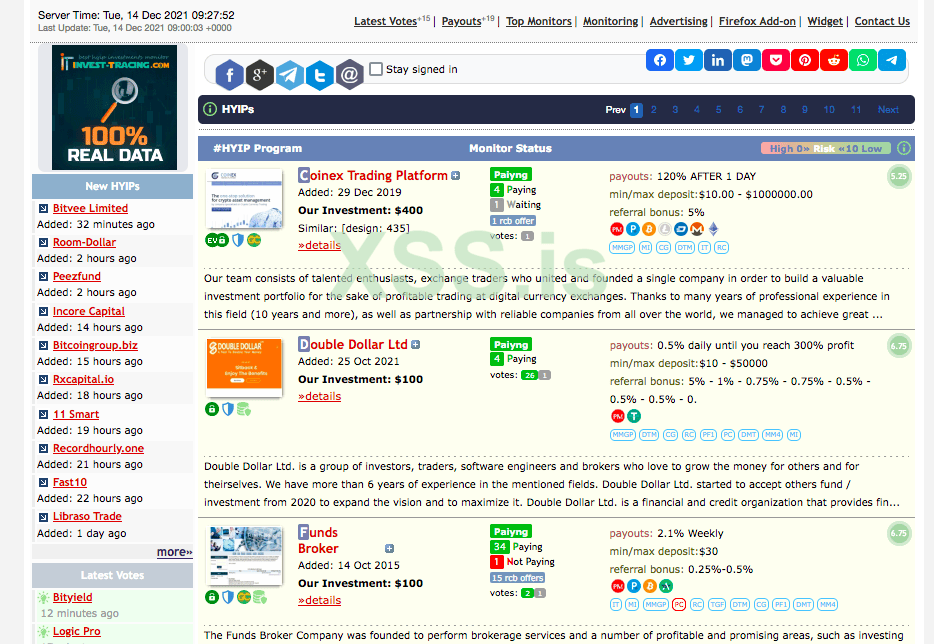The height and width of the screenshot is (644, 934).
Task: Open Bitvee Limited in New HYIPs
Action: pyautogui.click(x=91, y=208)
